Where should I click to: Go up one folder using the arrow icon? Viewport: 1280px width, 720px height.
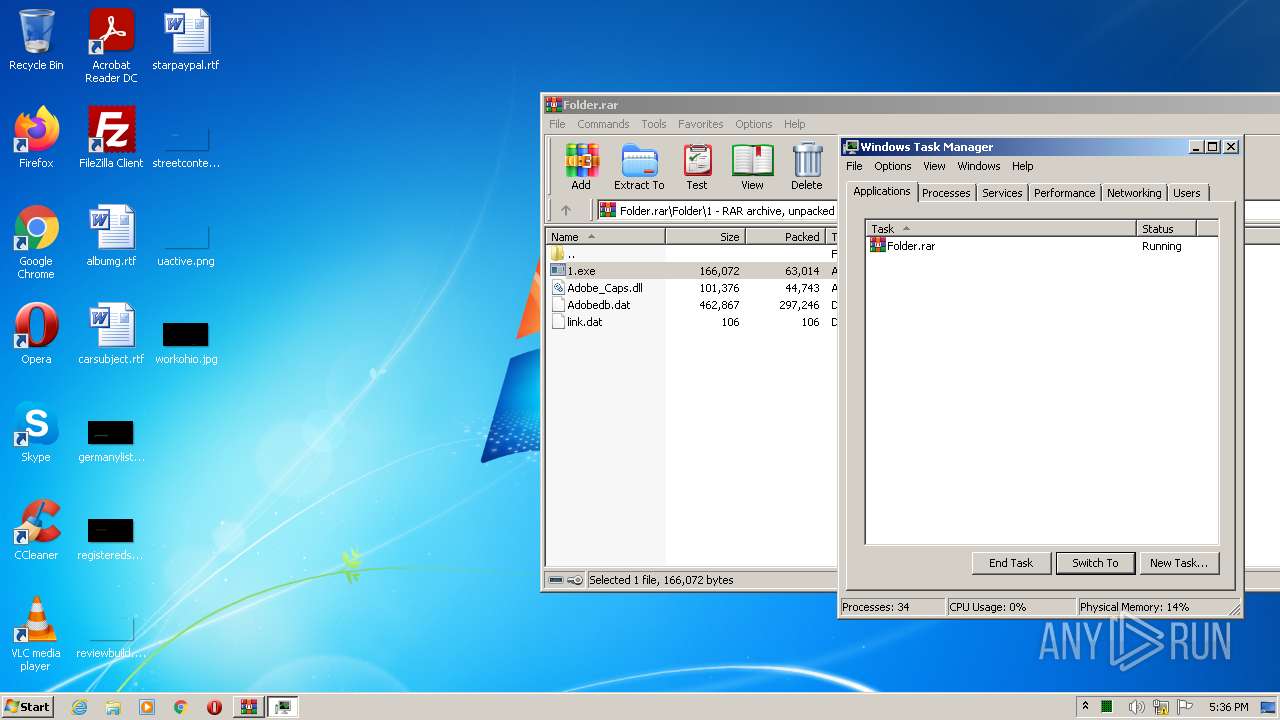tap(566, 210)
